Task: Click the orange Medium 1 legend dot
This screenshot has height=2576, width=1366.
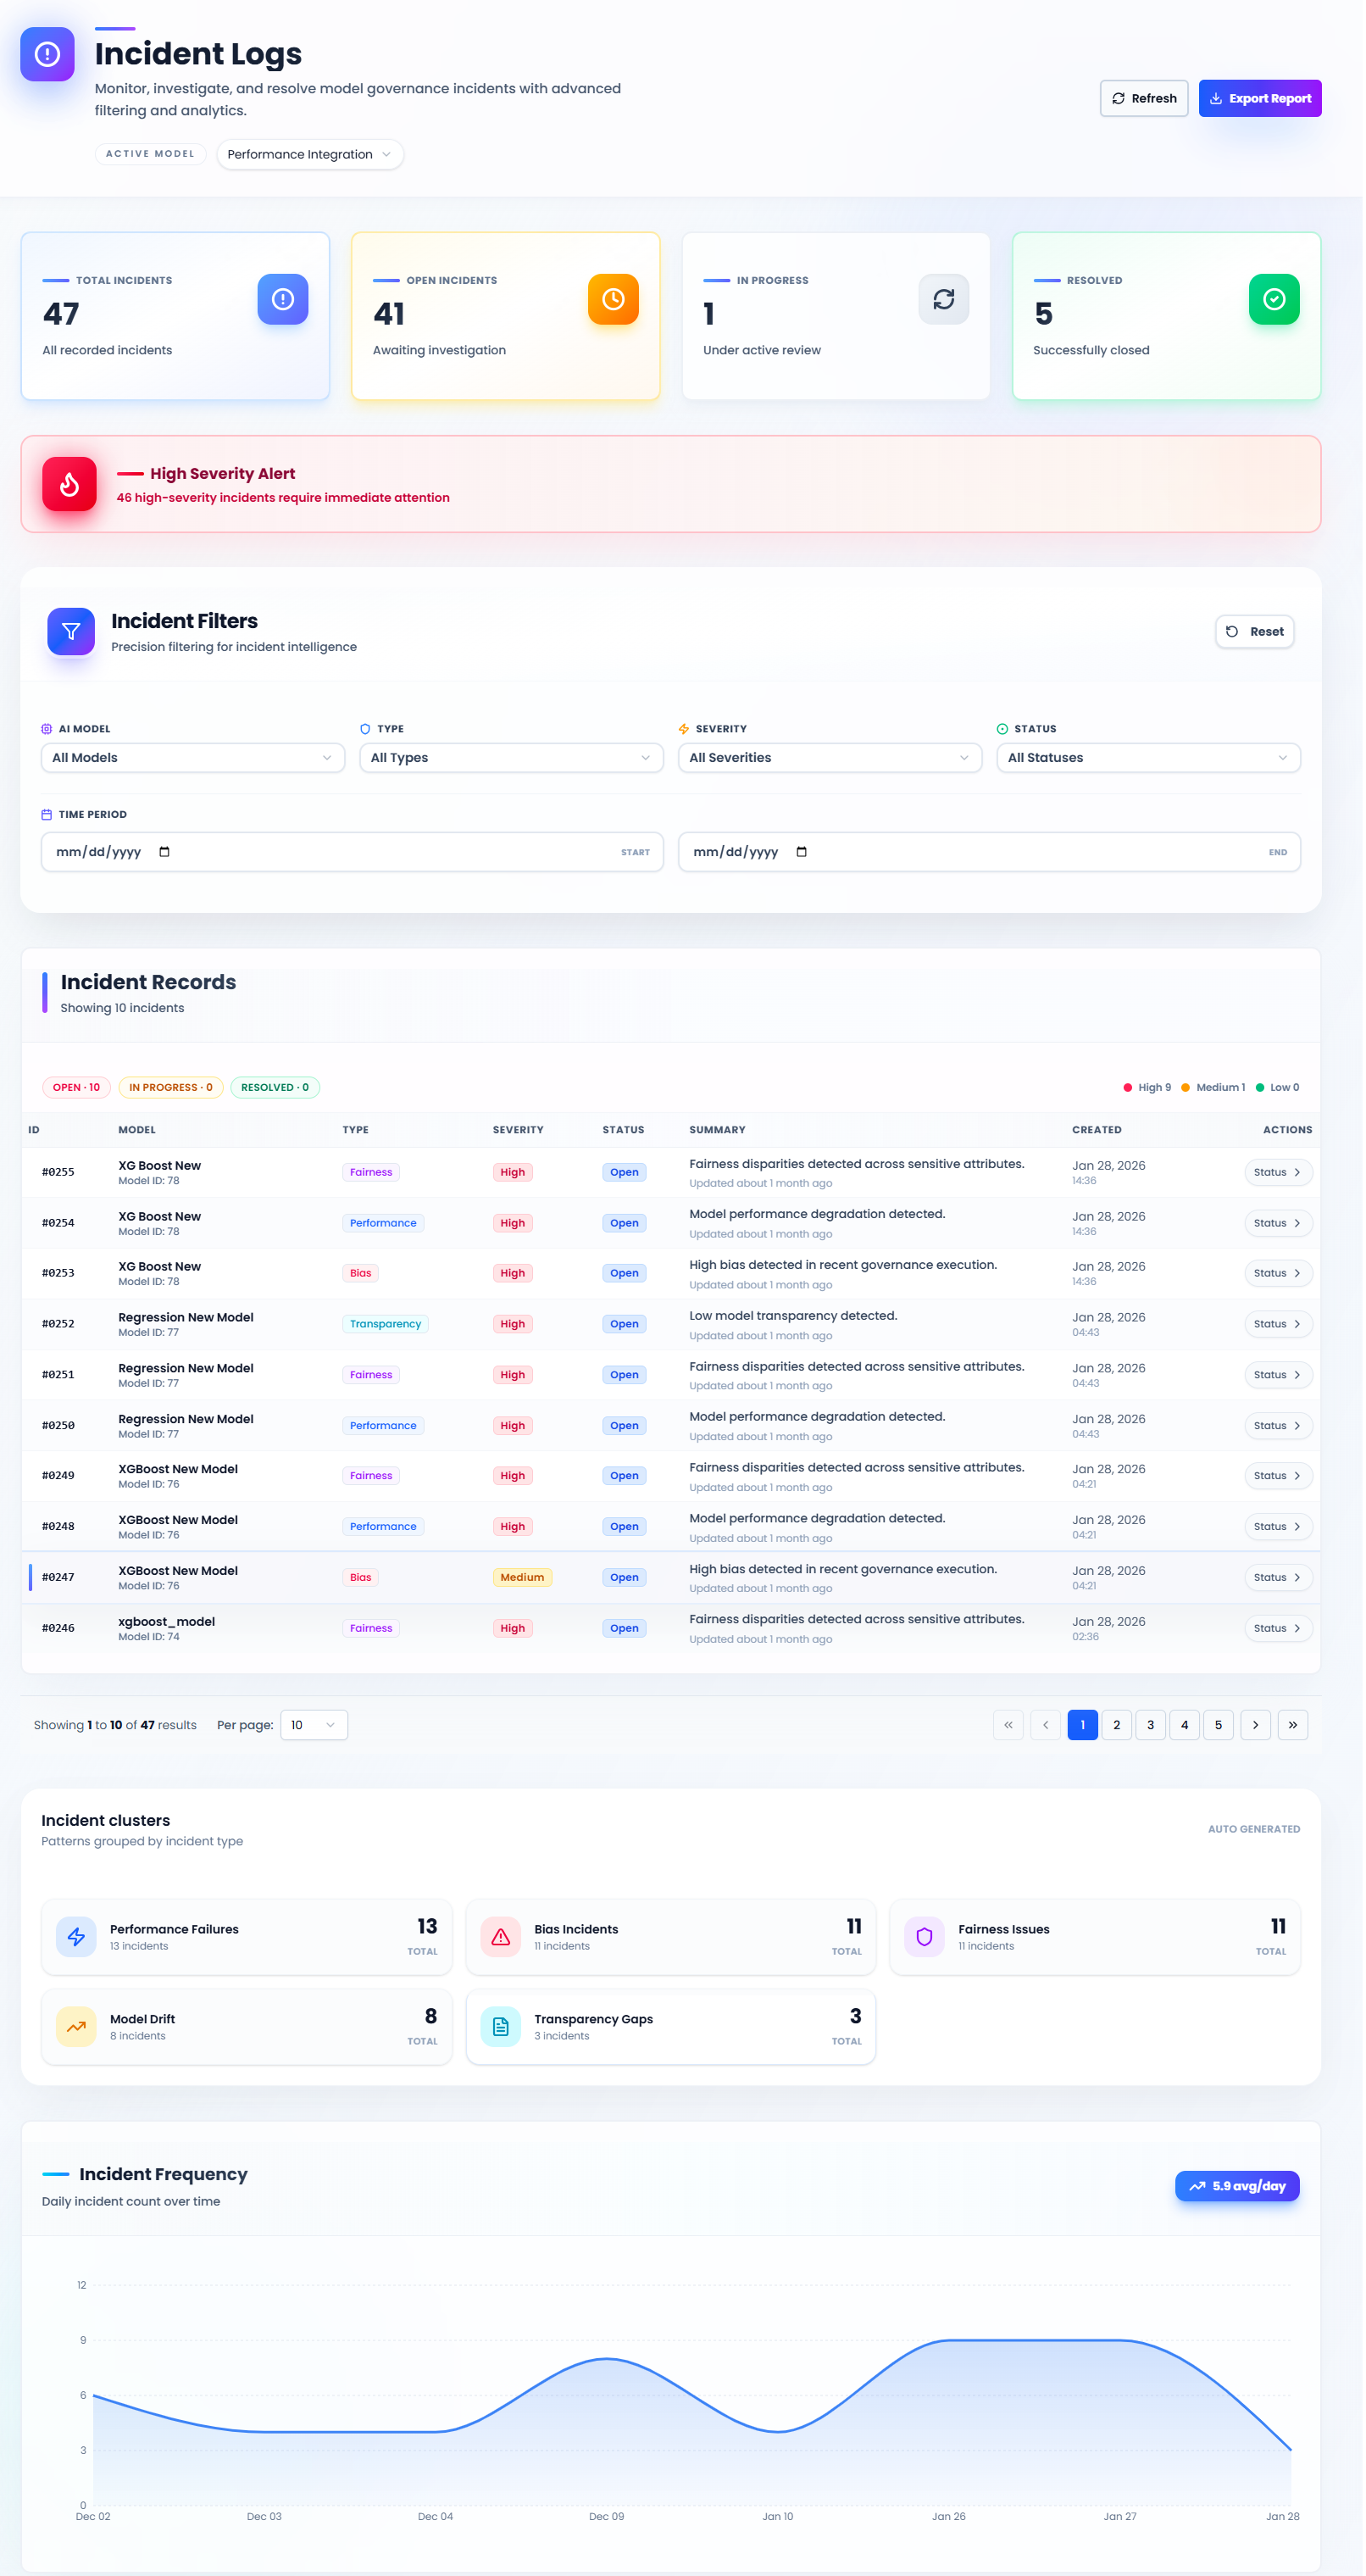Action: [1186, 1088]
